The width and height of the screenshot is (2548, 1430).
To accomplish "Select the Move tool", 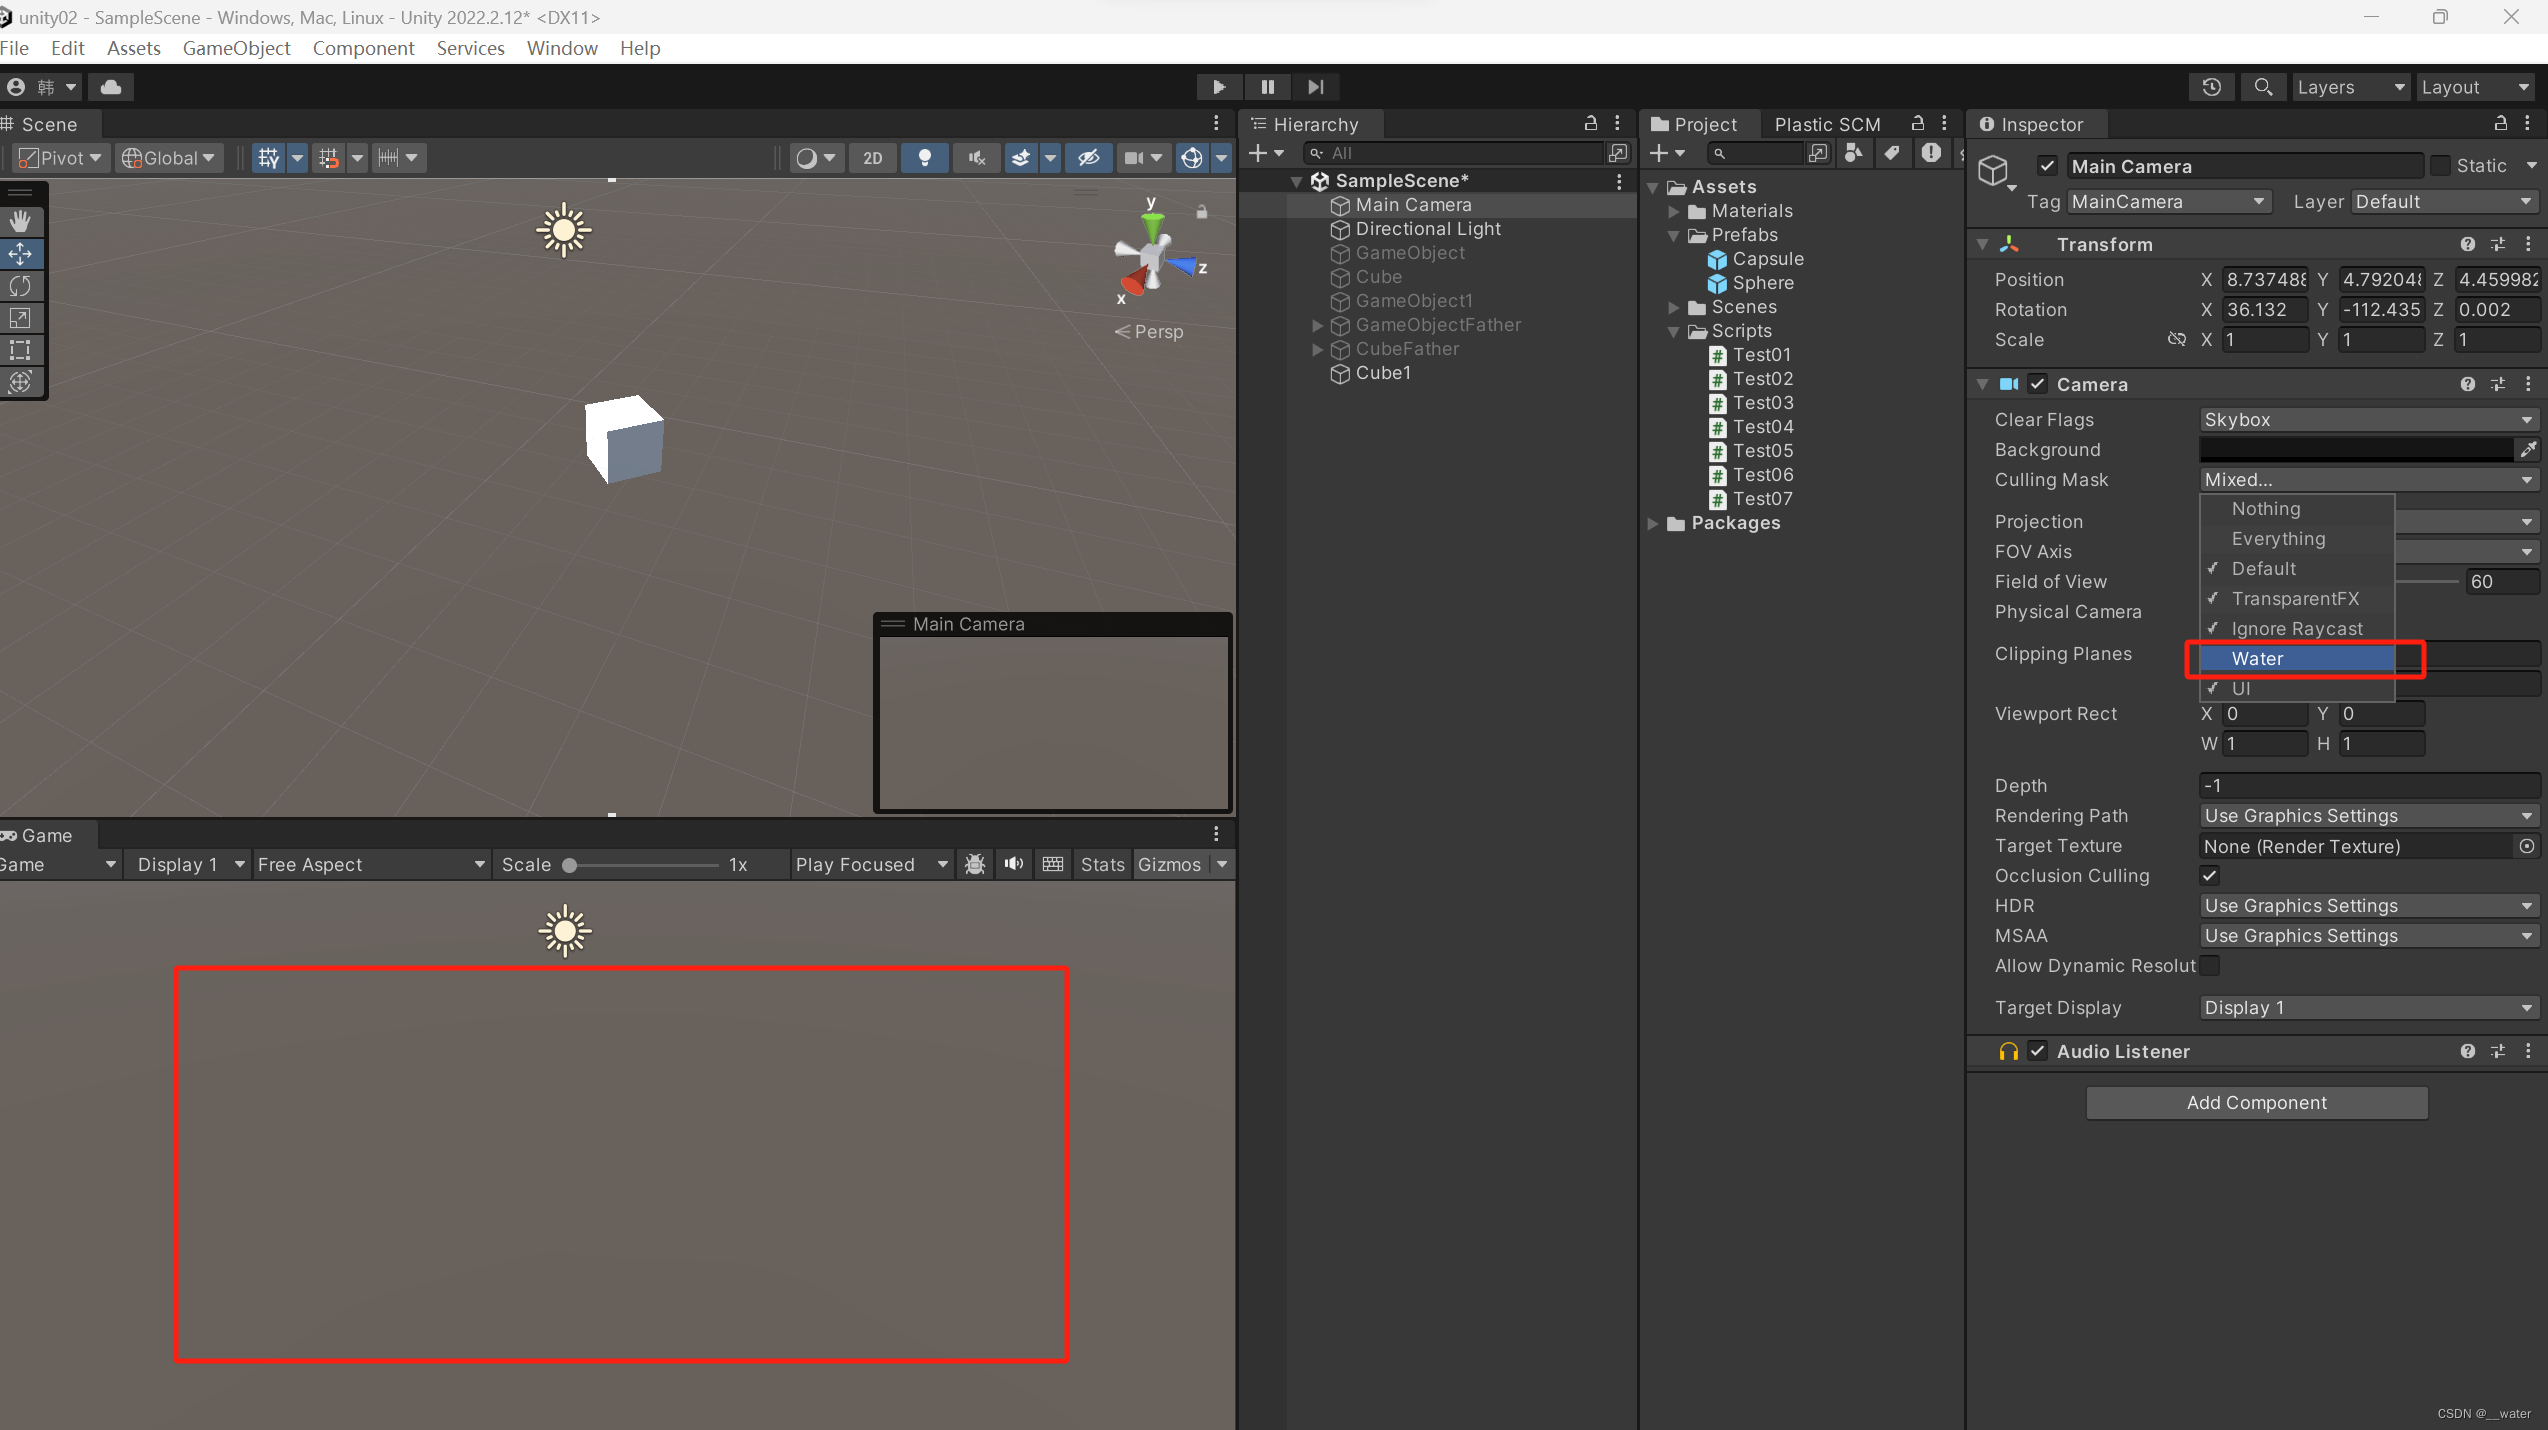I will coord(20,253).
